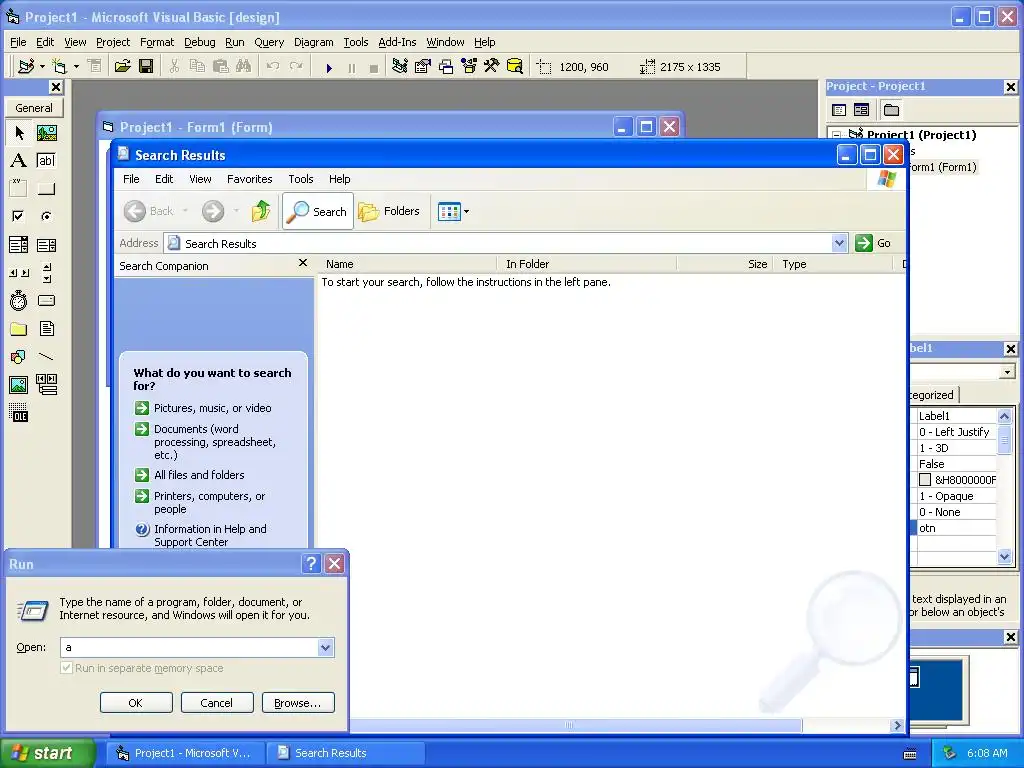Open the Object Browser toolbar icon
This screenshot has height=768, width=1024.
469,67
